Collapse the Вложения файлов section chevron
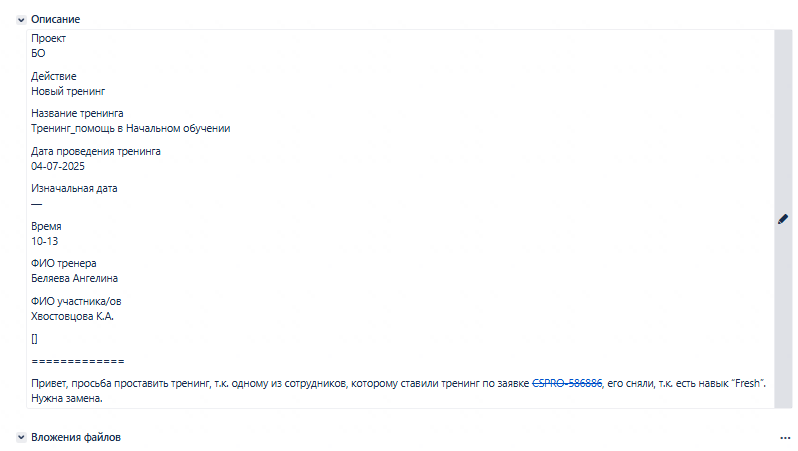 tap(21, 437)
